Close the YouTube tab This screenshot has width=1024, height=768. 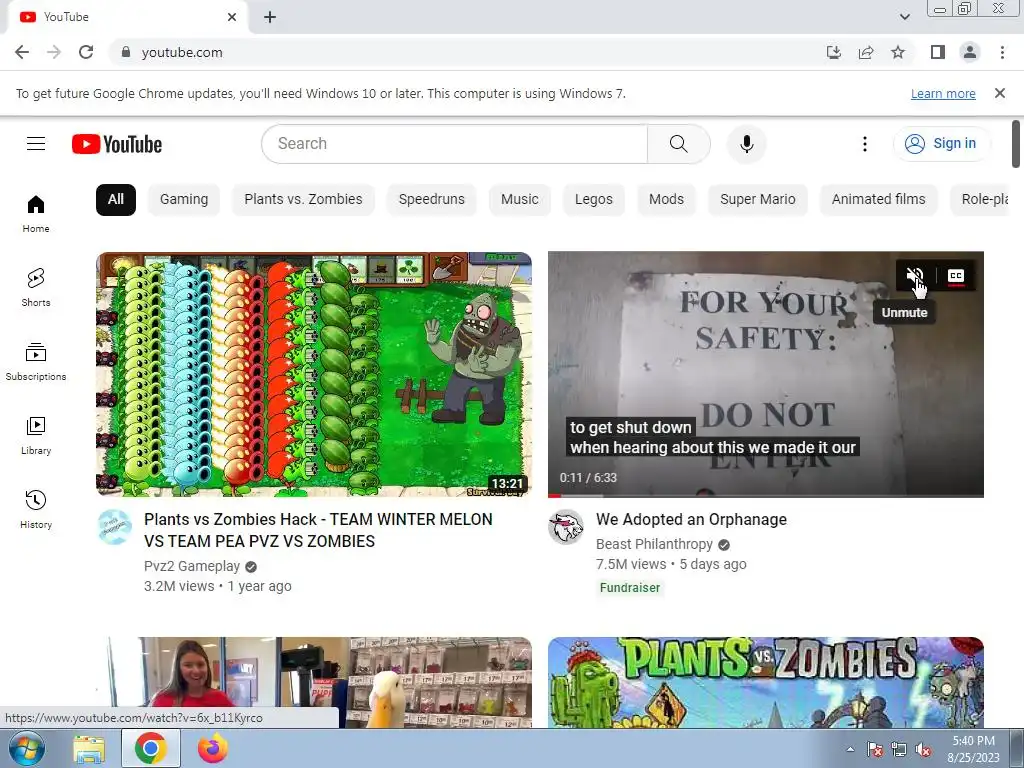[x=232, y=17]
